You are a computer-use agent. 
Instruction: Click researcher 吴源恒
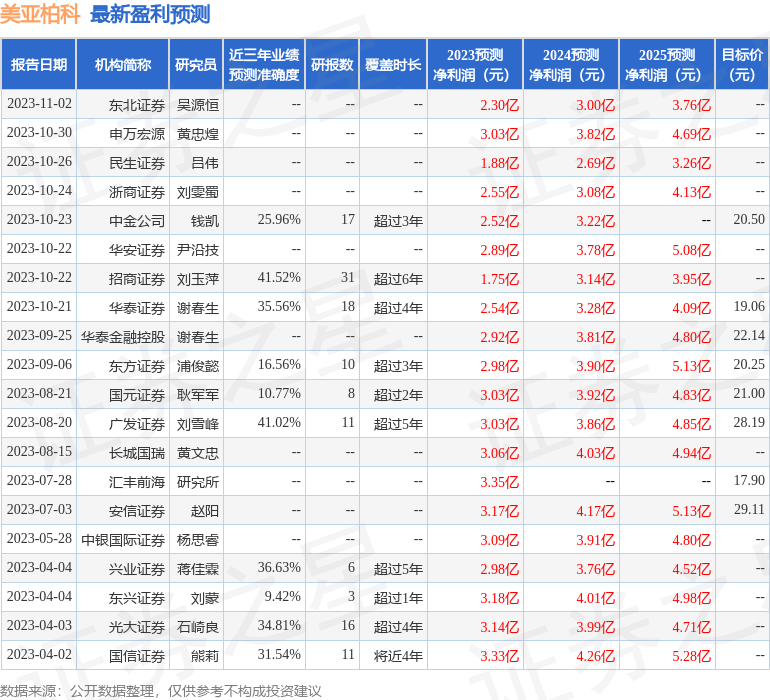click(197, 105)
